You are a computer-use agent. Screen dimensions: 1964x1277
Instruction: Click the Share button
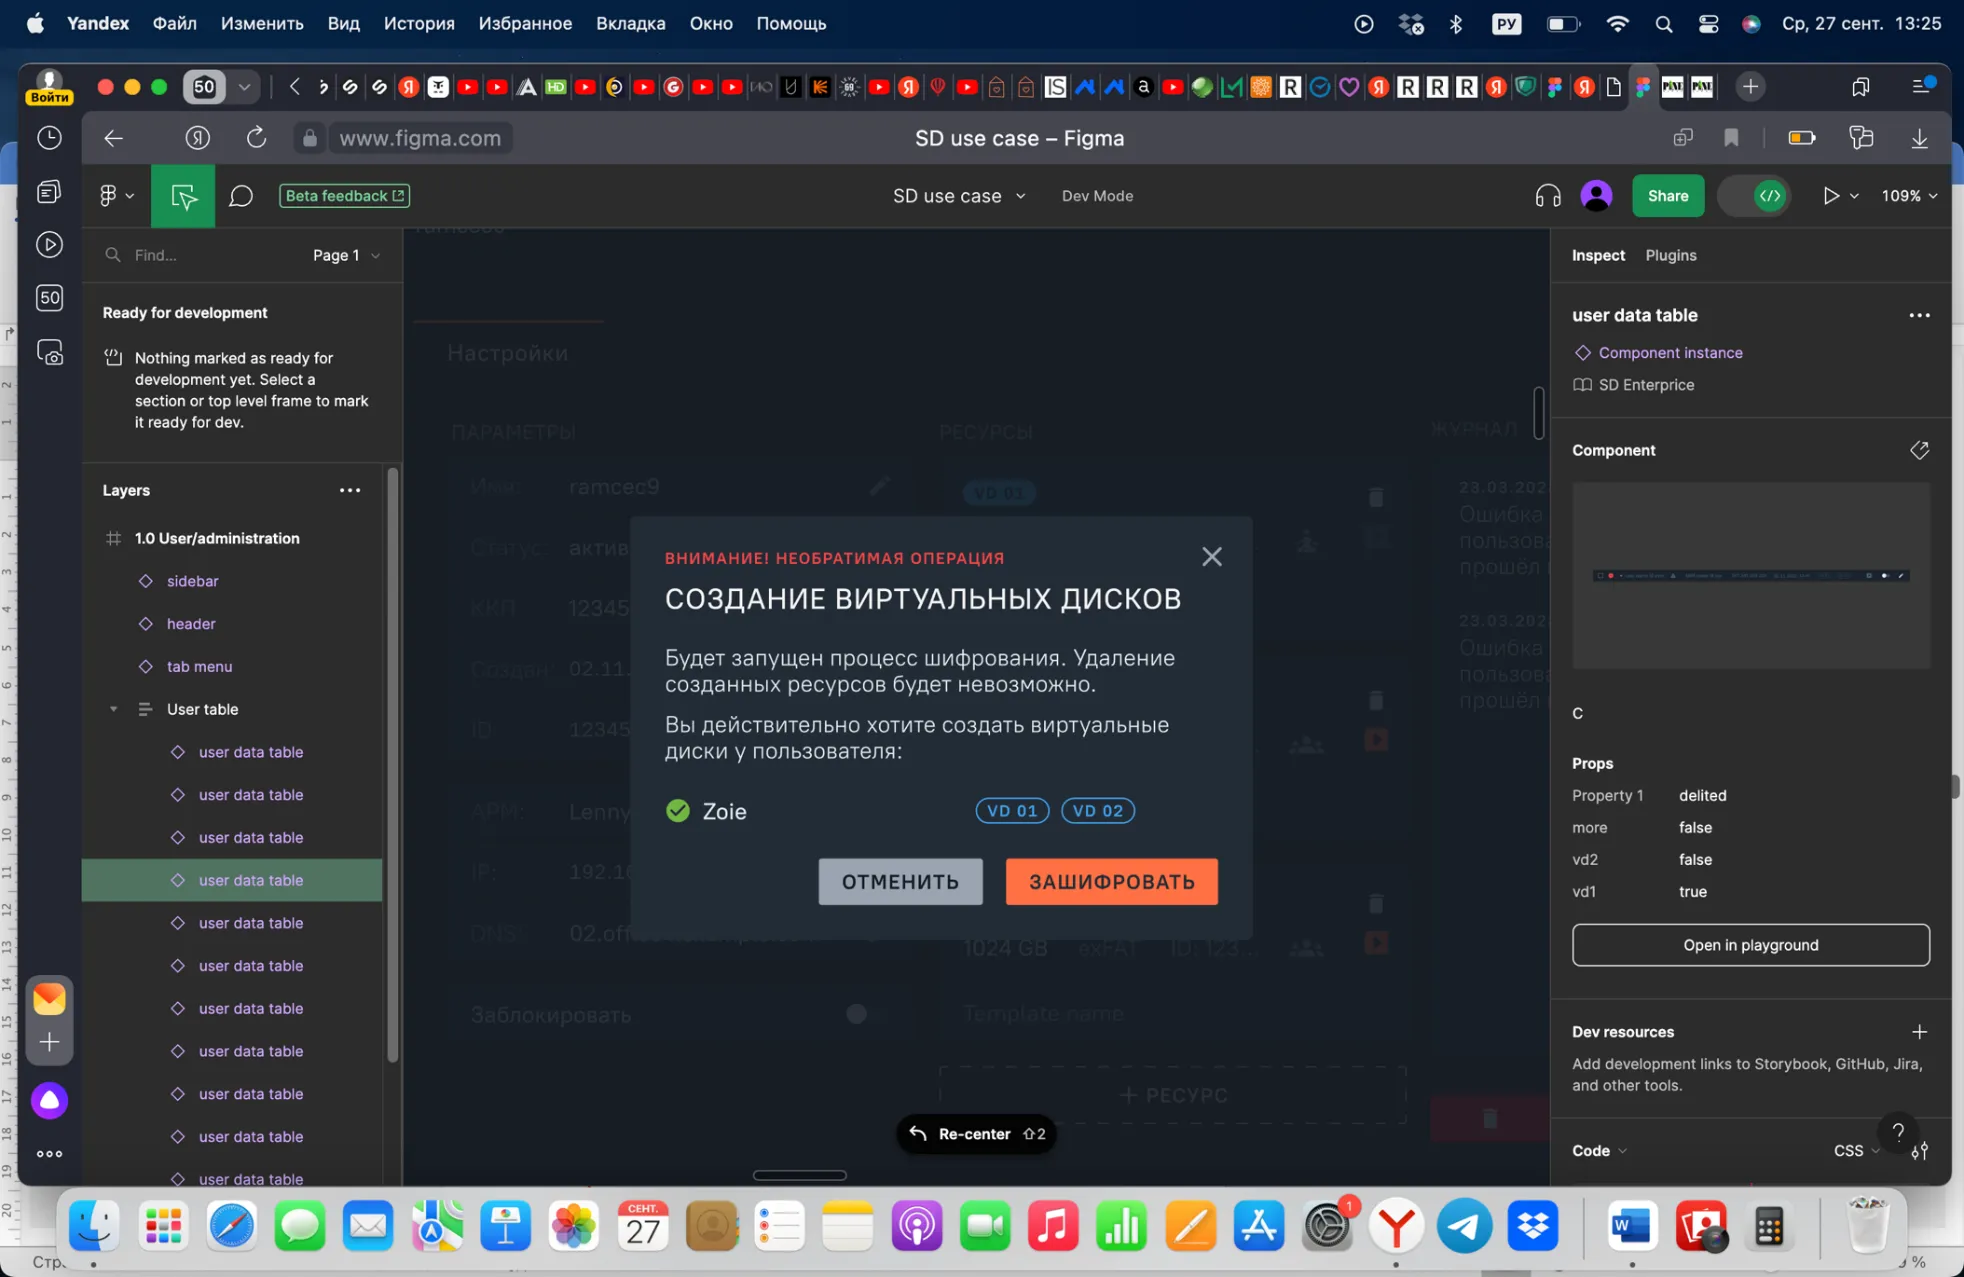tap(1668, 196)
